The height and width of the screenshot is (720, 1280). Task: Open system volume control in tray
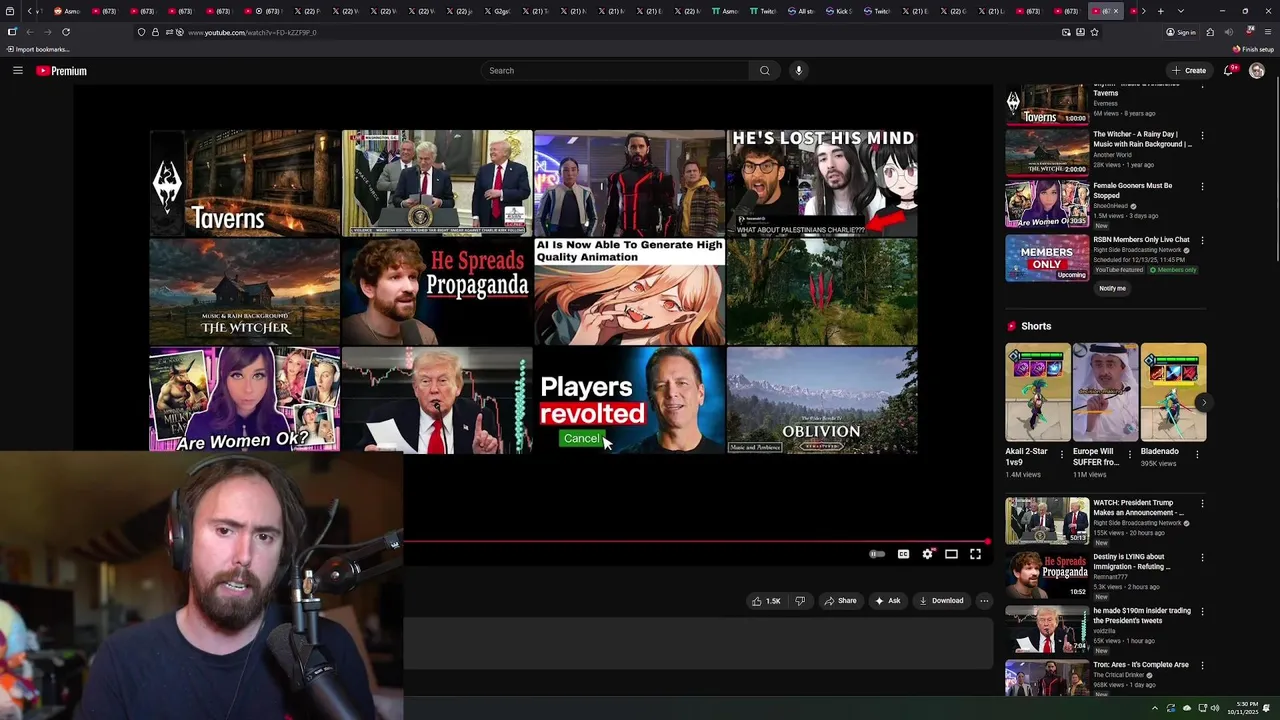(1215, 708)
